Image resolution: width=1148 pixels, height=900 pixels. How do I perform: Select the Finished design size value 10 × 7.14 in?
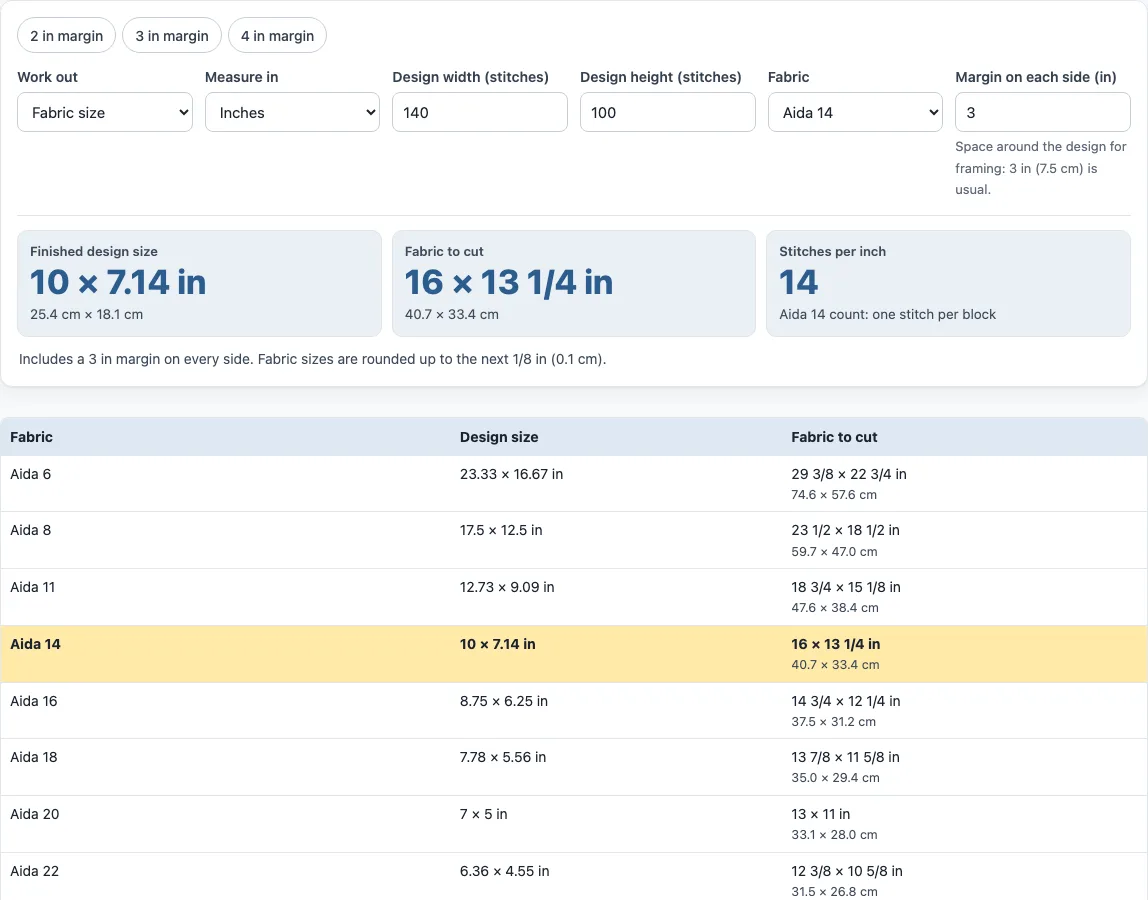[x=118, y=282]
